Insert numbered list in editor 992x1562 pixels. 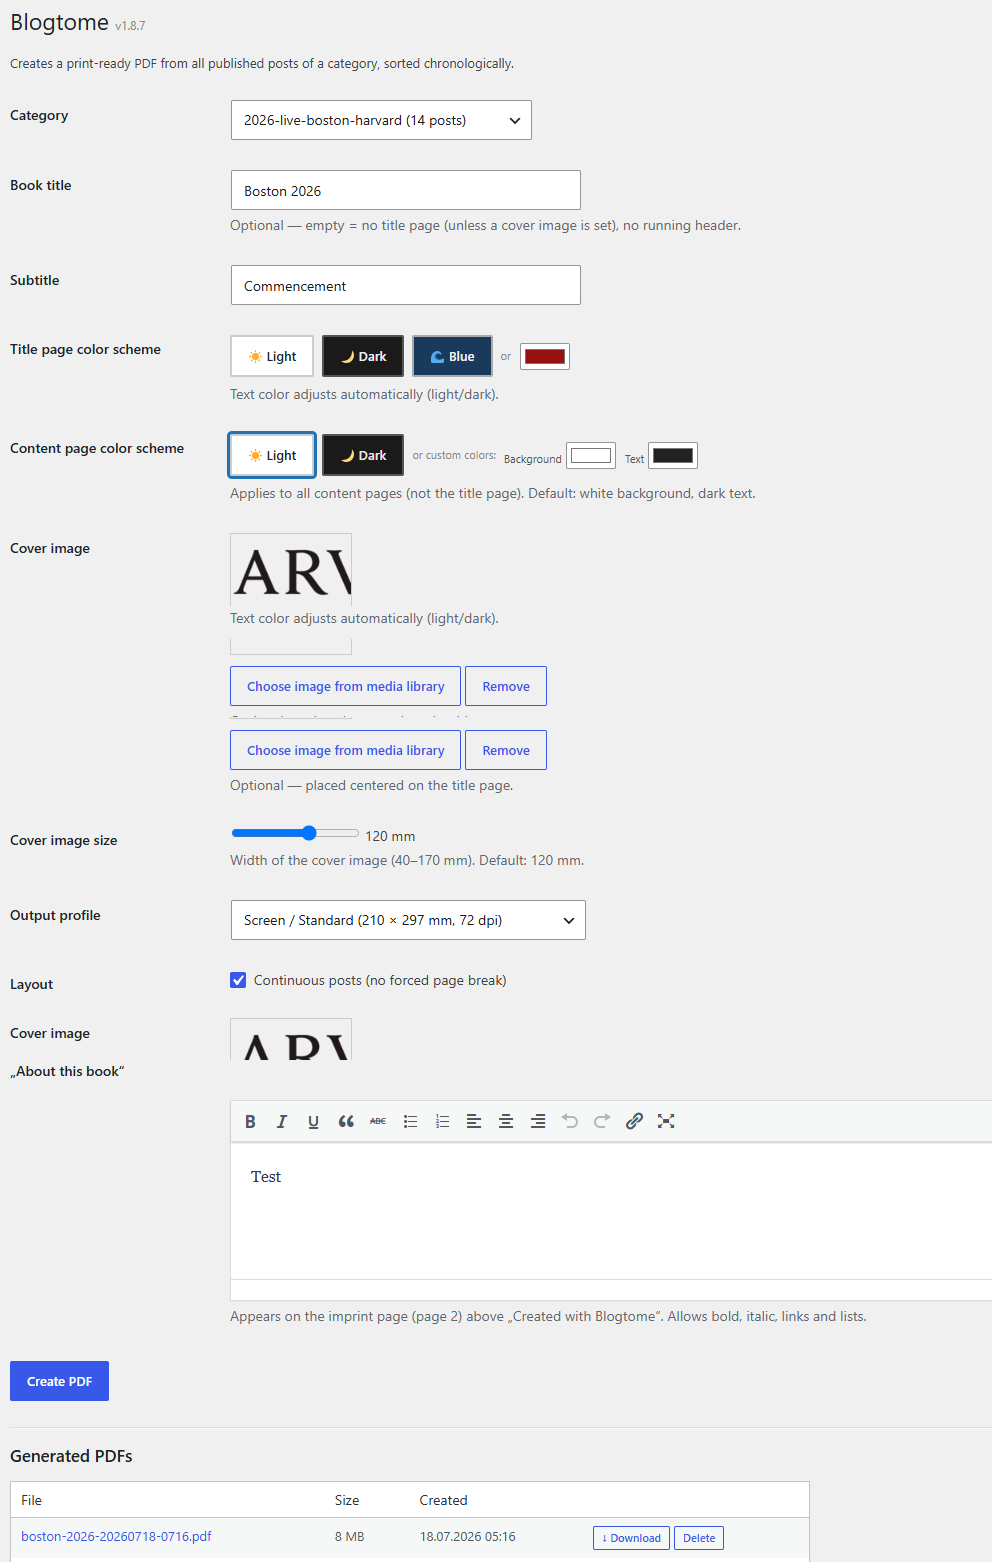(442, 1121)
